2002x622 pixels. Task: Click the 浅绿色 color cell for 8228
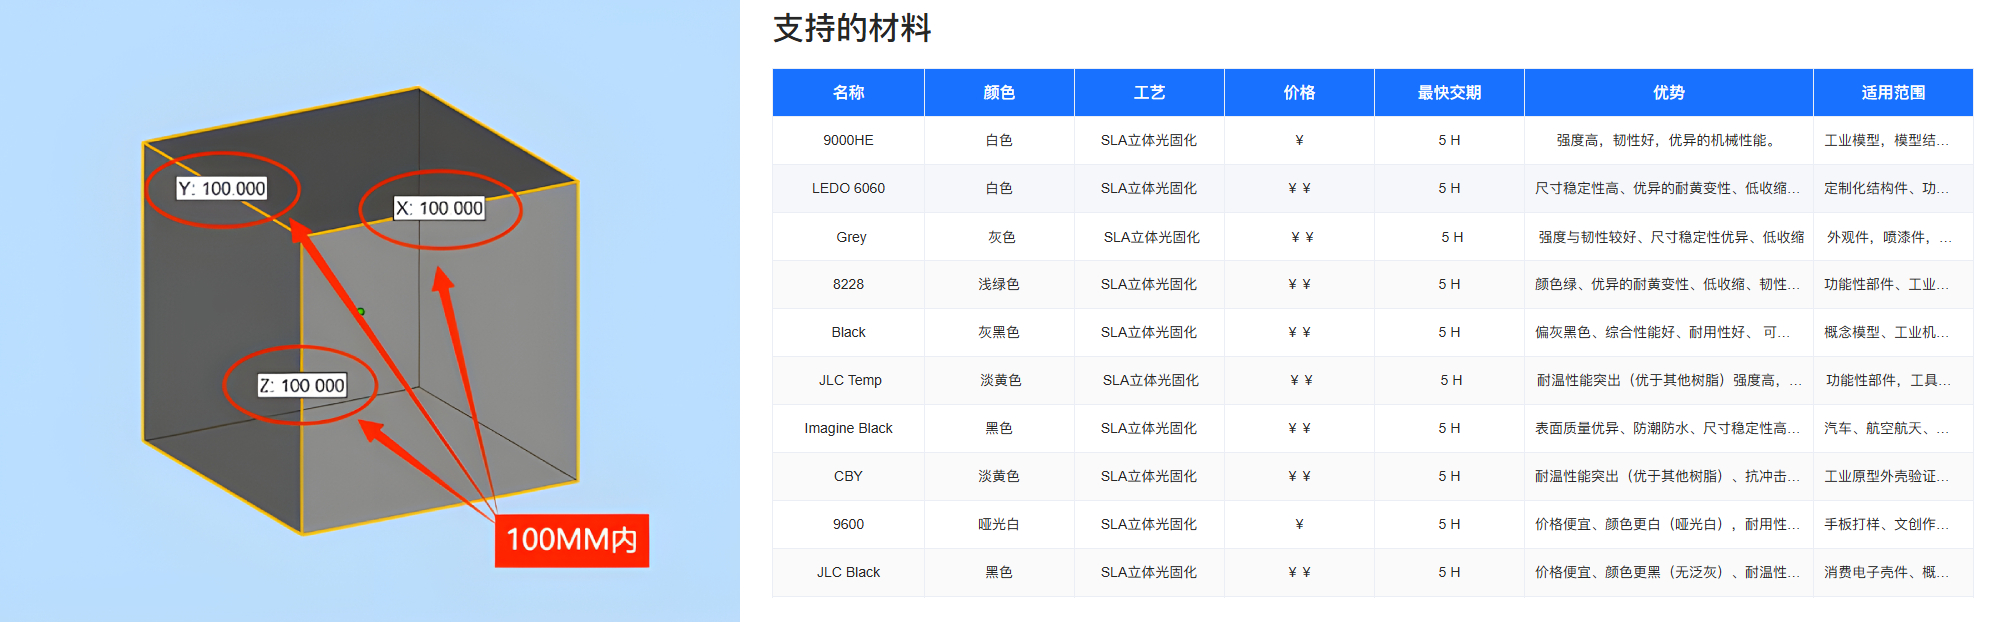pos(998,285)
